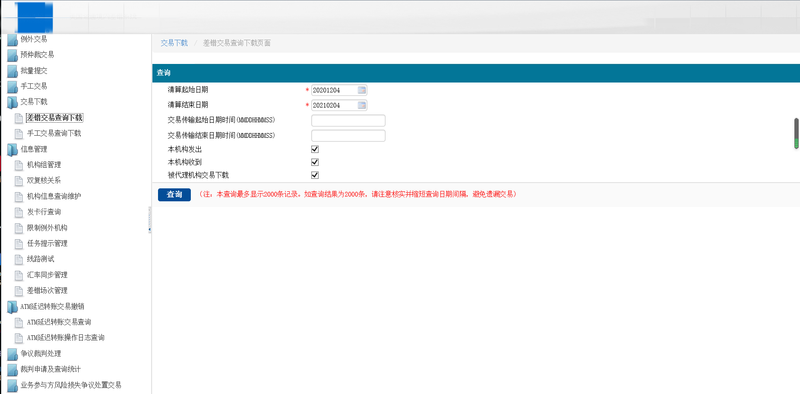Click the document icon beside 汇率同步管理
The image size is (800, 394).
19,276
